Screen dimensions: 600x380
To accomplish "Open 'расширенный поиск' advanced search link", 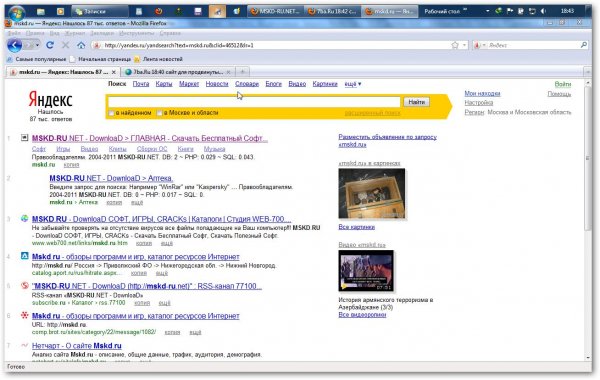I will tap(372, 113).
